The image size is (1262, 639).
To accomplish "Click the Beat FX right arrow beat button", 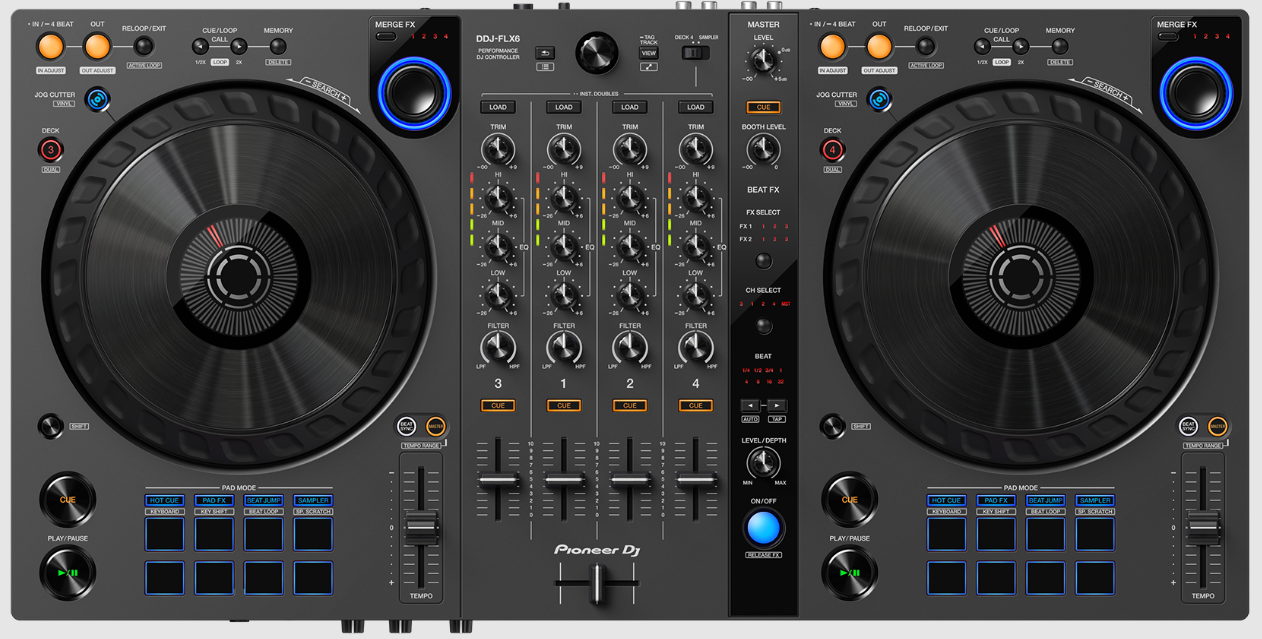I will pyautogui.click(x=776, y=406).
